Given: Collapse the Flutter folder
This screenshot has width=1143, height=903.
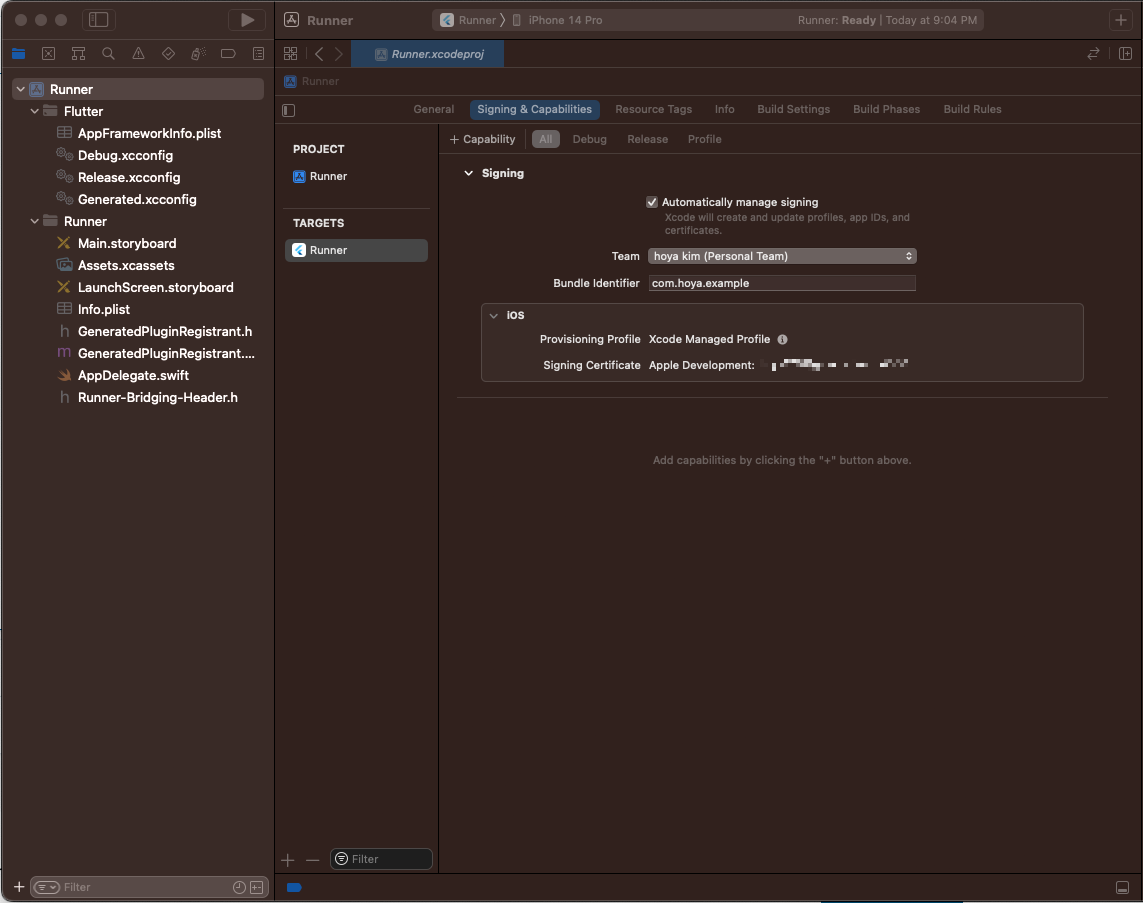Looking at the screenshot, I should [x=34, y=112].
